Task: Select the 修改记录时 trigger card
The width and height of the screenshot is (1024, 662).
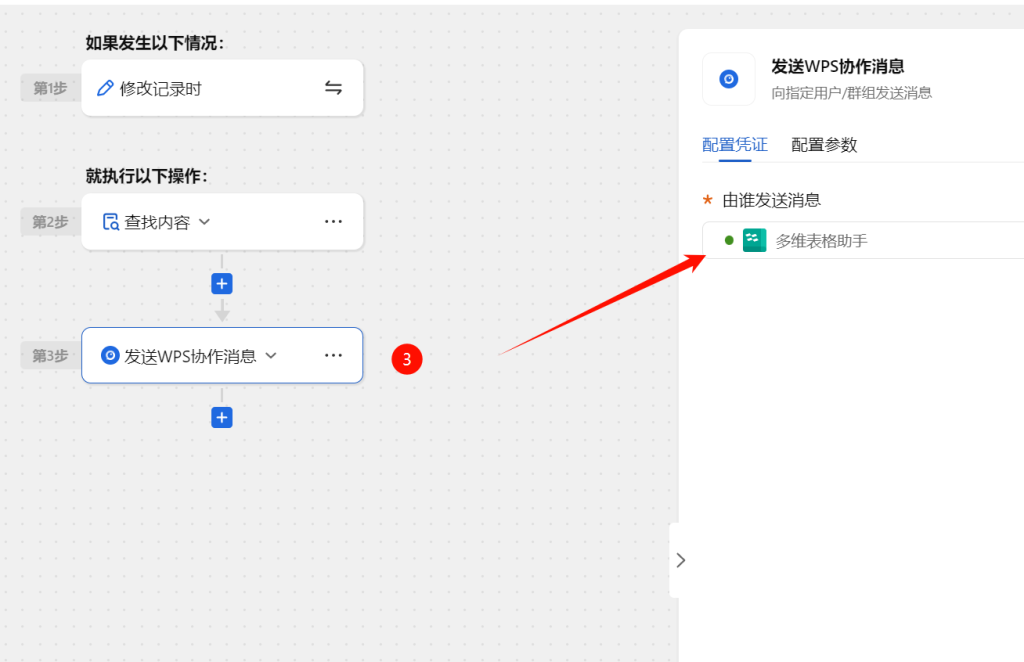Action: coord(222,88)
